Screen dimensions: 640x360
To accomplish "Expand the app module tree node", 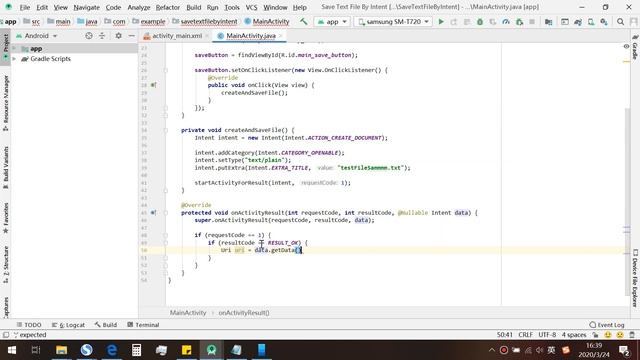I will coord(15,49).
